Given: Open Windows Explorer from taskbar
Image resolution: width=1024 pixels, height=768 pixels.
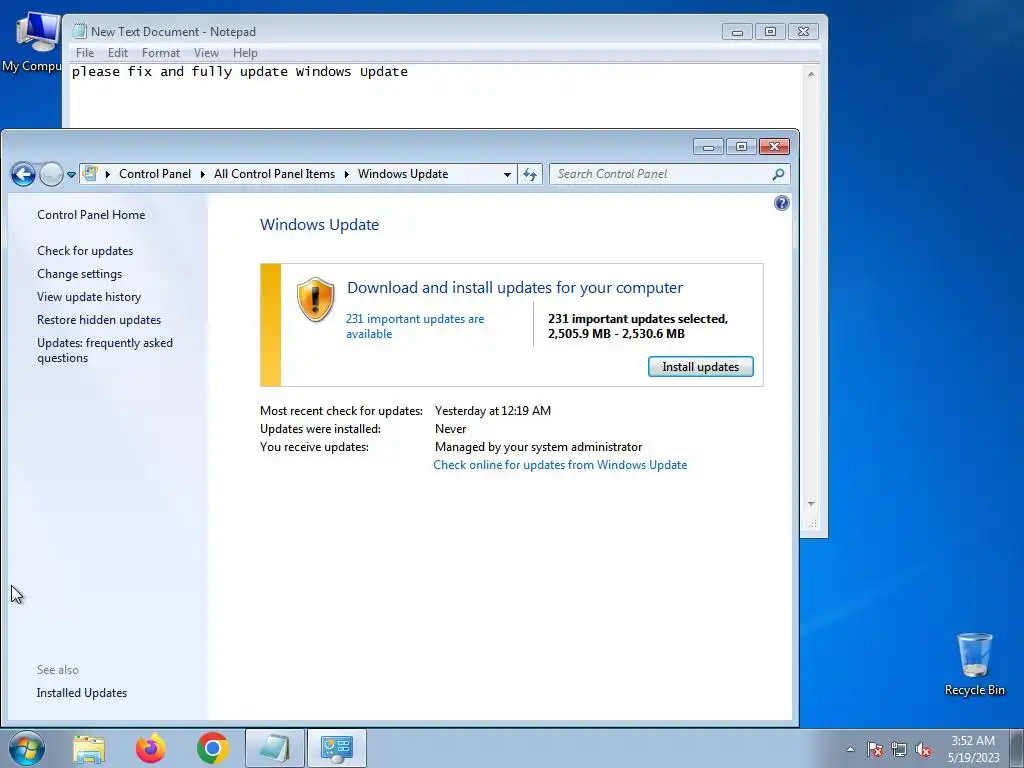Looking at the screenshot, I should (89, 748).
